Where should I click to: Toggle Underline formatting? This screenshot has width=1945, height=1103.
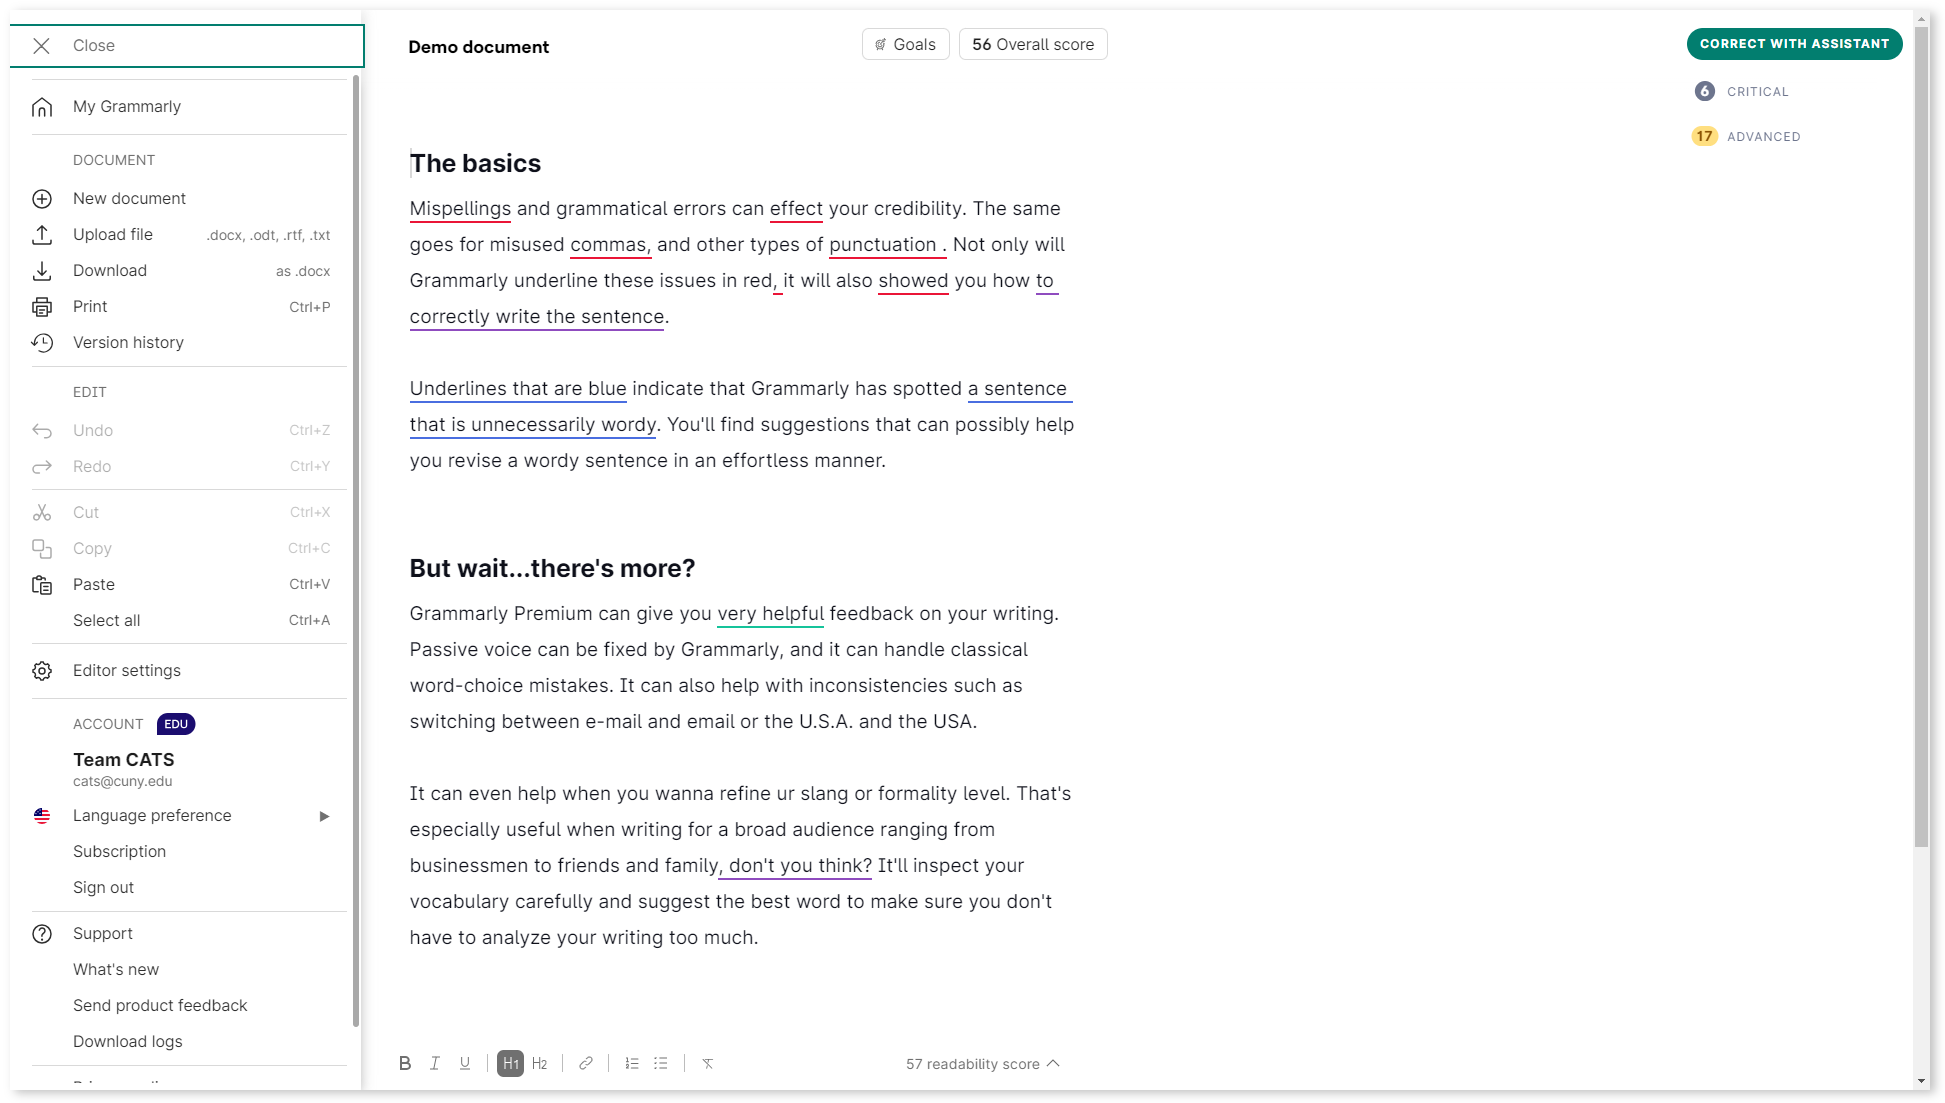465,1063
